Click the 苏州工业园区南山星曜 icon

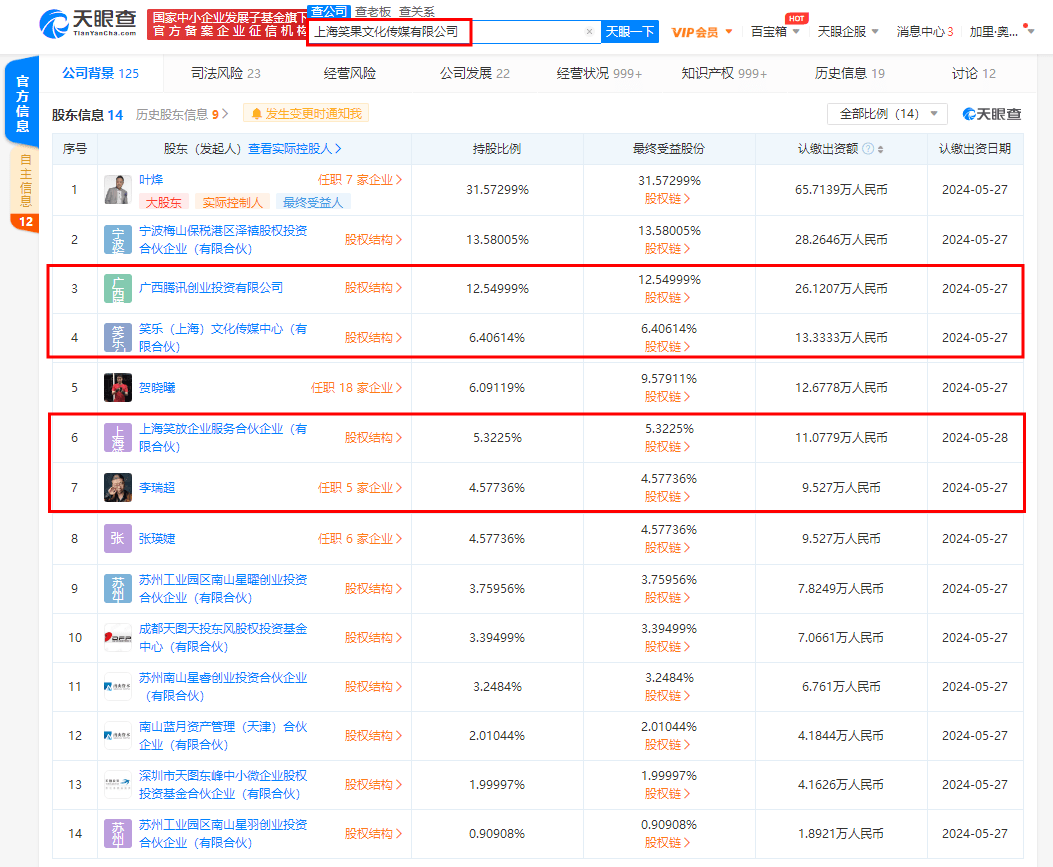tap(118, 589)
